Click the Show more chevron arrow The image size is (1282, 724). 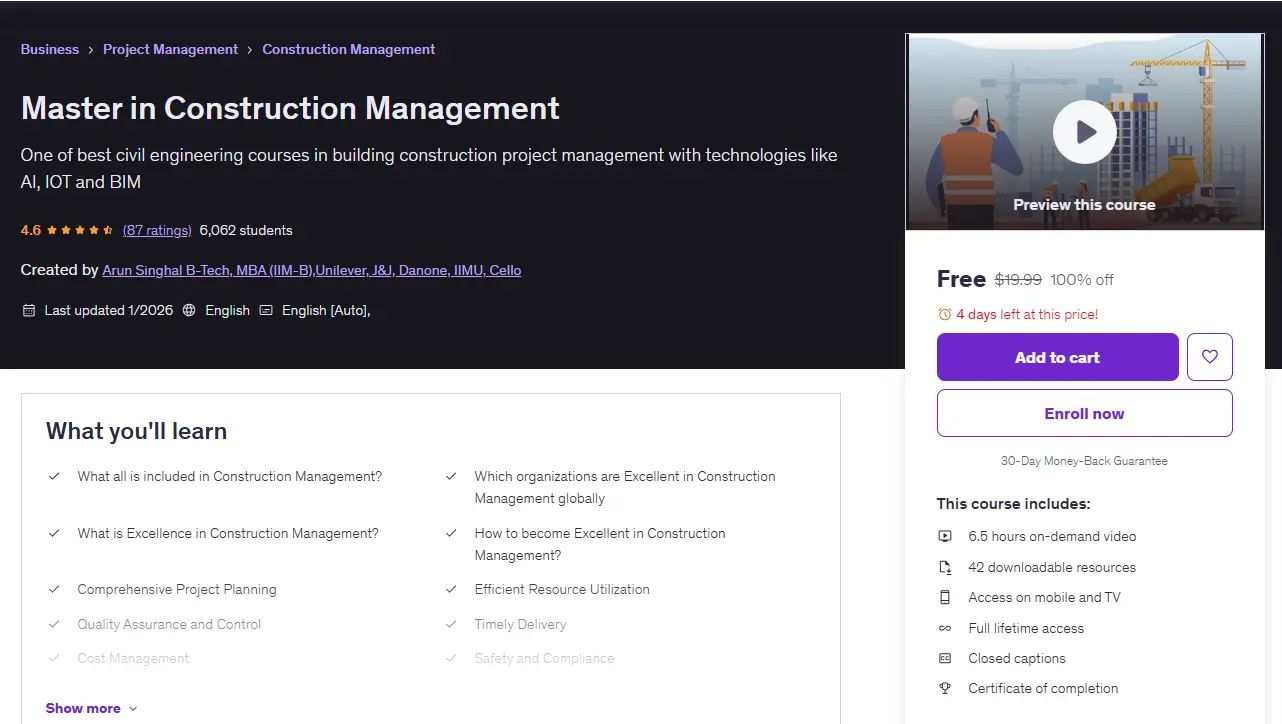tap(133, 709)
